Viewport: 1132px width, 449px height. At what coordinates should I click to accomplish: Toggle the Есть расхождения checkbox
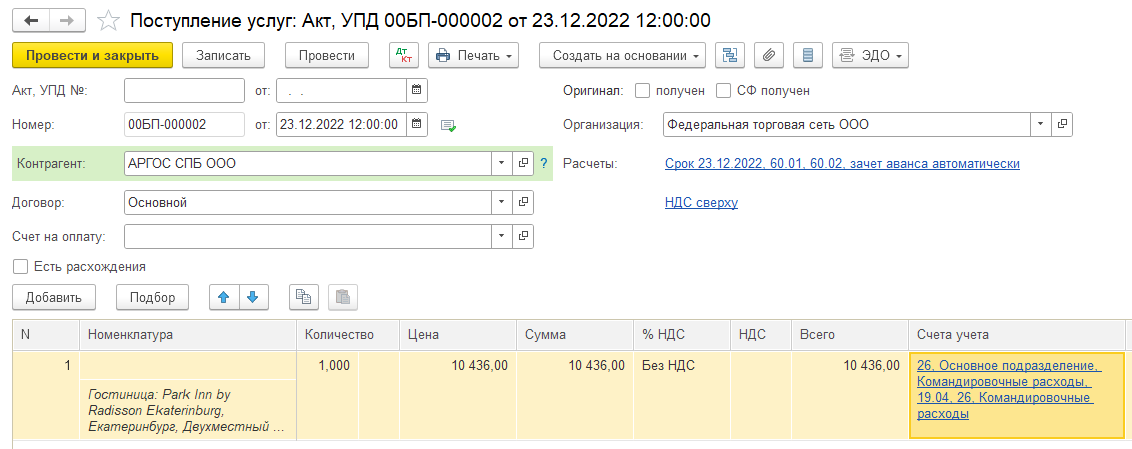[20, 266]
